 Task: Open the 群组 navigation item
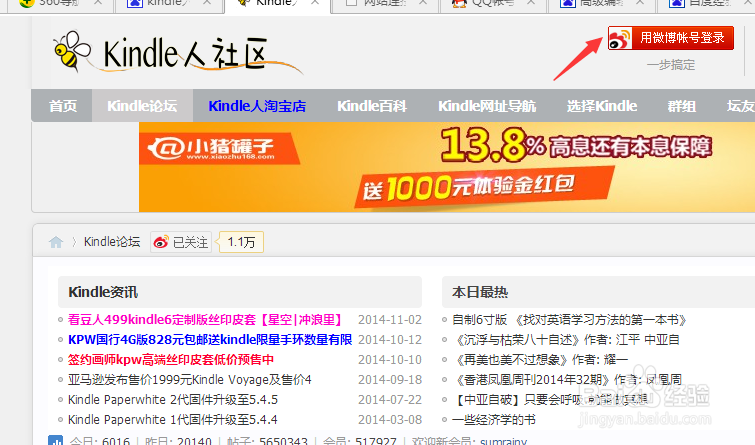pos(681,106)
